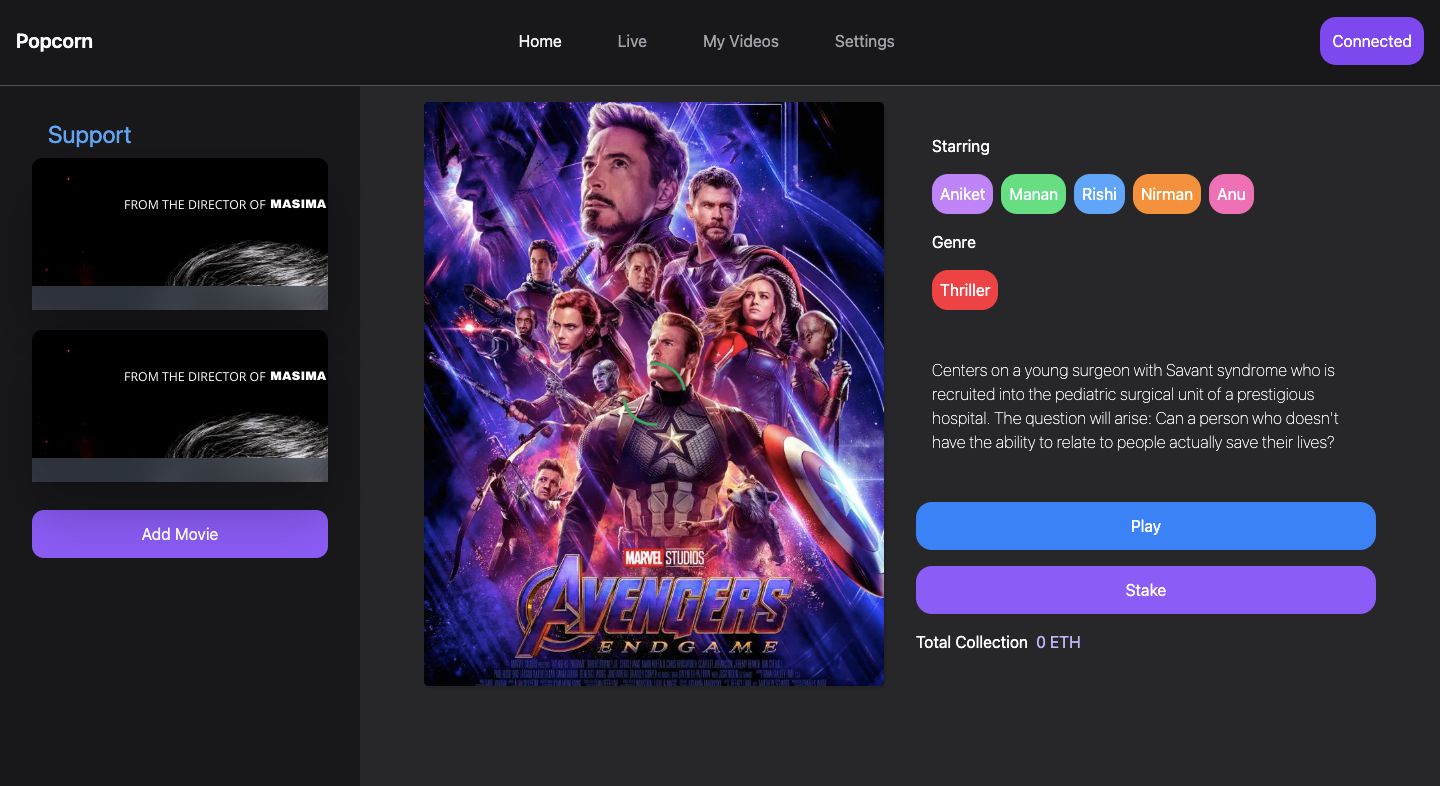This screenshot has height=786, width=1440.
Task: Select the Manan cast tag
Action: (1033, 194)
